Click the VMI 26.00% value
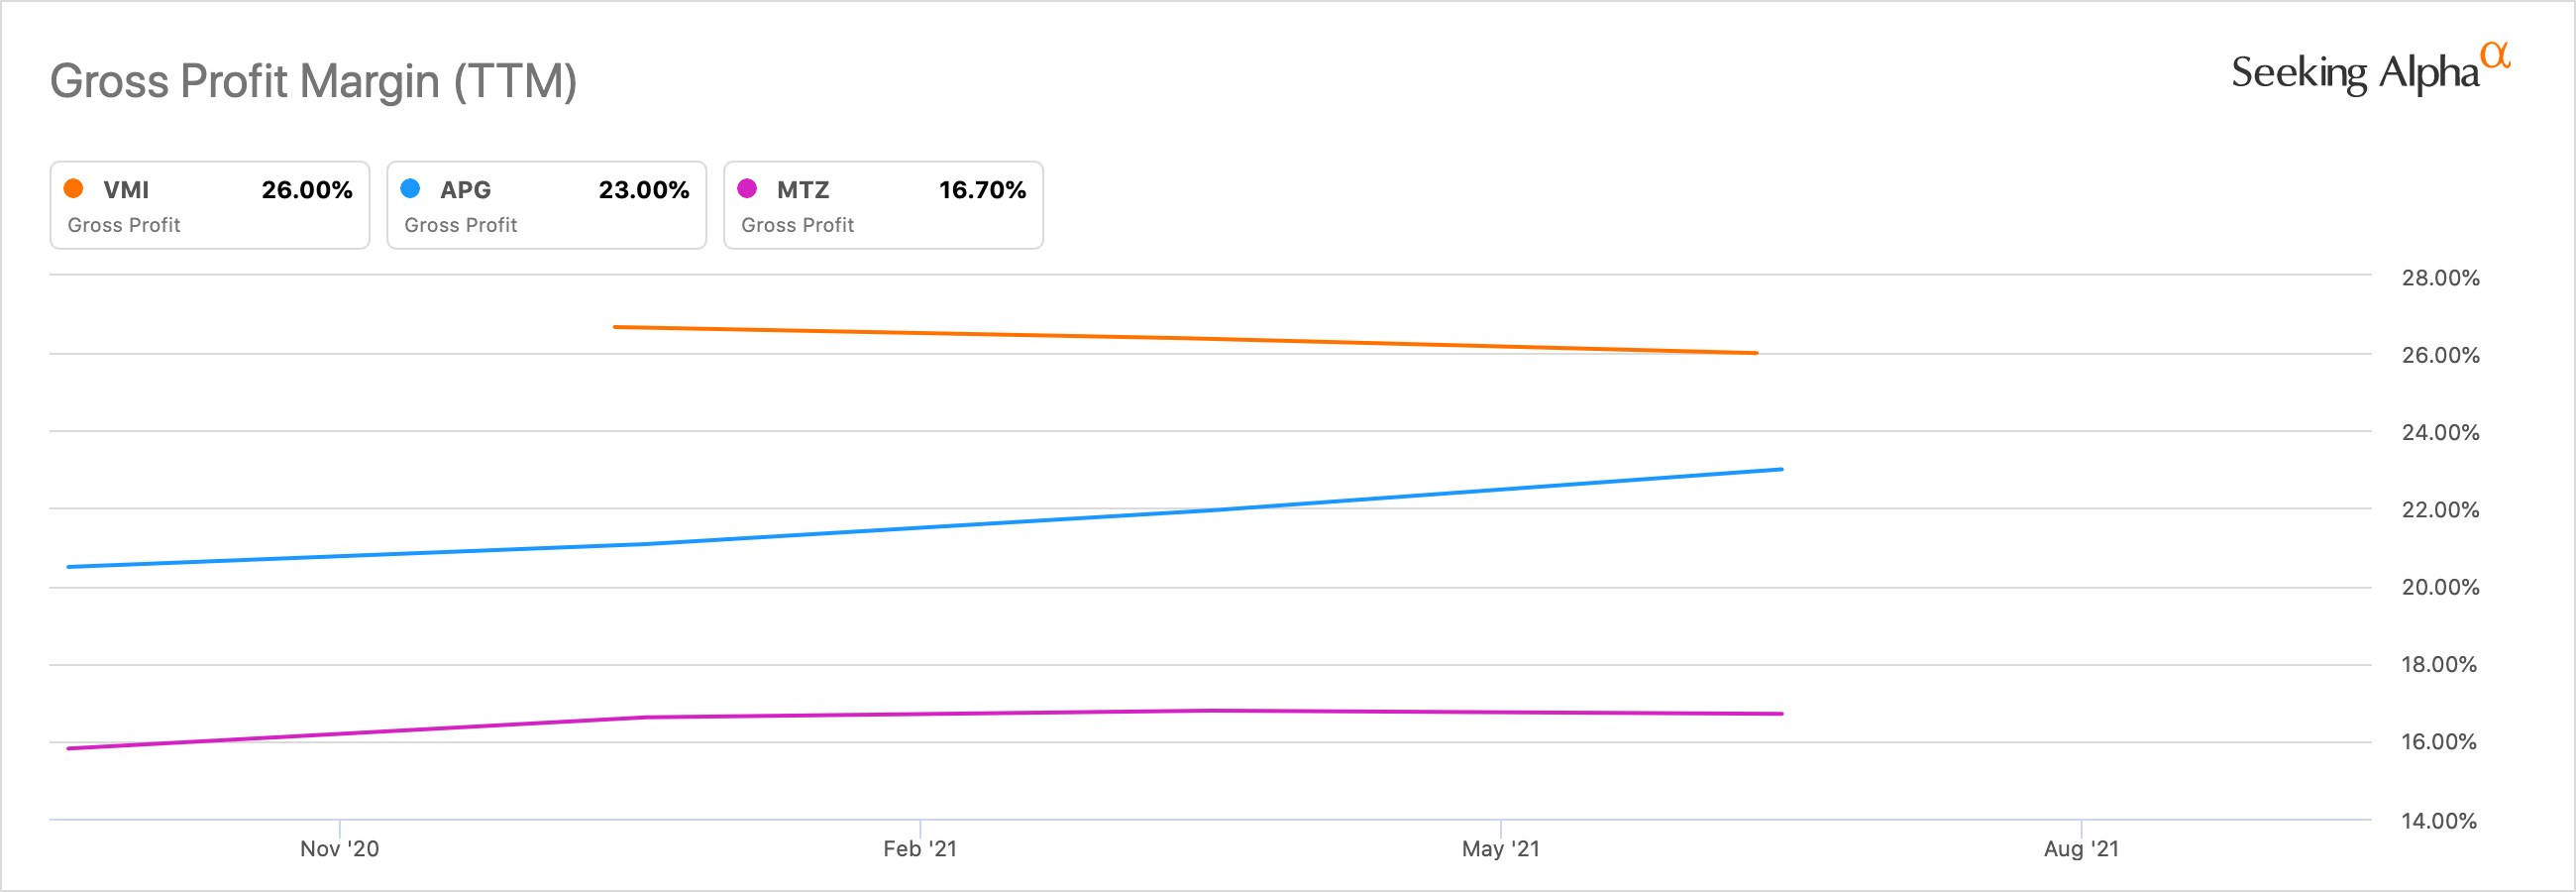 (x=306, y=190)
